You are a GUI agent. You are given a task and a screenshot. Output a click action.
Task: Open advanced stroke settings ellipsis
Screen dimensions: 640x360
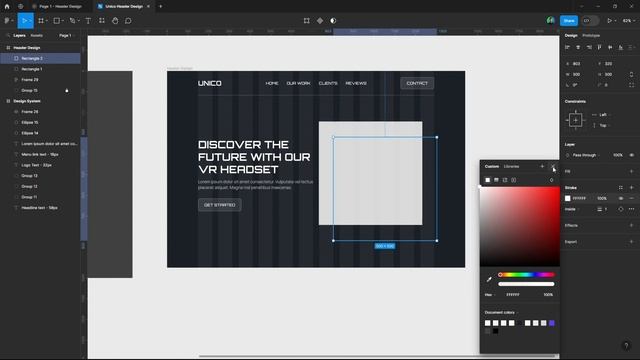coord(631,209)
